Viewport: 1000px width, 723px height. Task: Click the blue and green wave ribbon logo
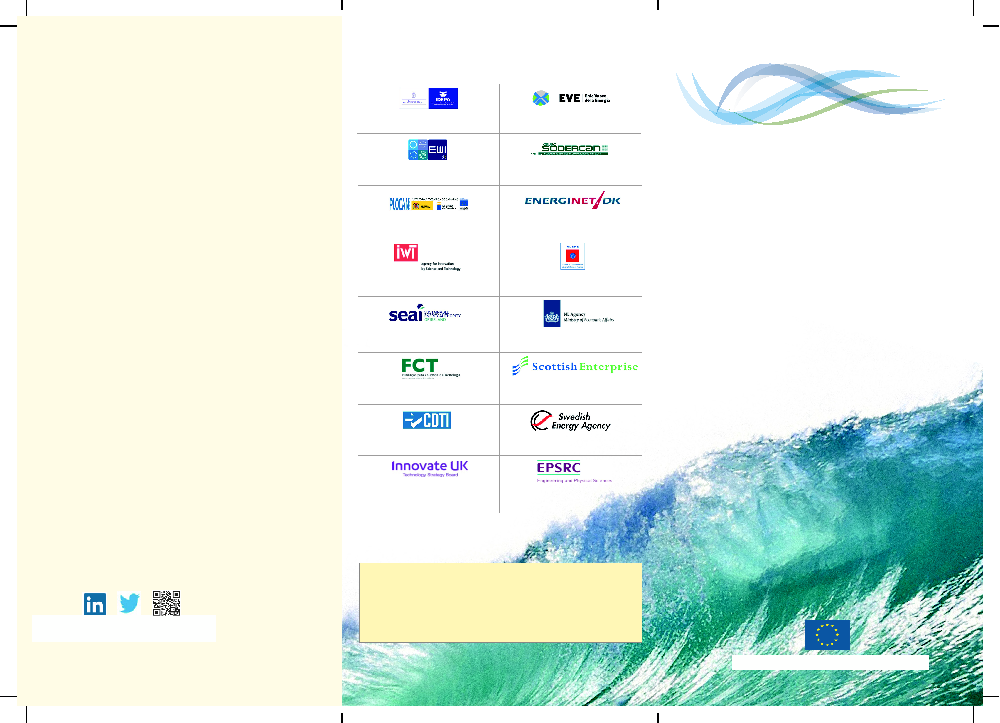pyautogui.click(x=810, y=94)
